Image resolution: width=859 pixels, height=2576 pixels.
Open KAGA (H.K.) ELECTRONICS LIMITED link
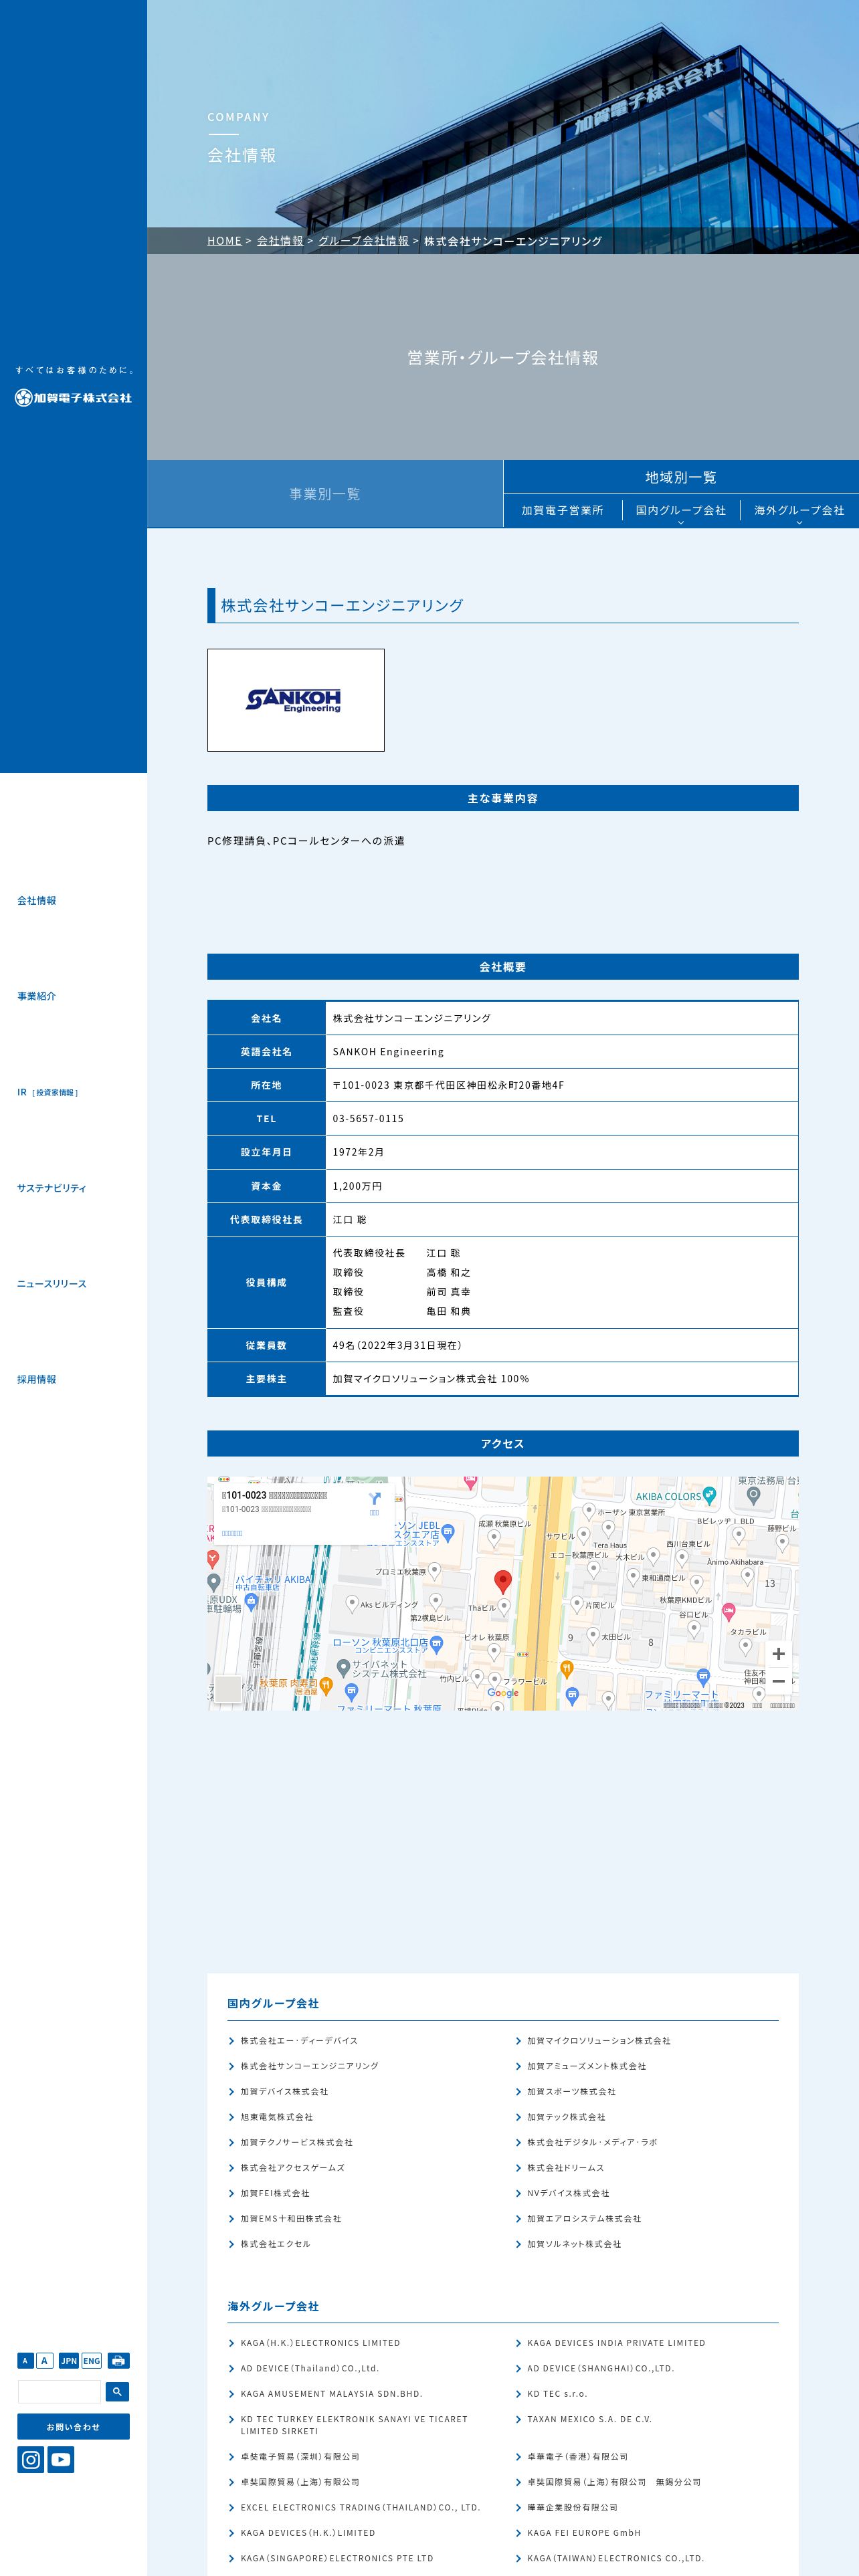320,2343
